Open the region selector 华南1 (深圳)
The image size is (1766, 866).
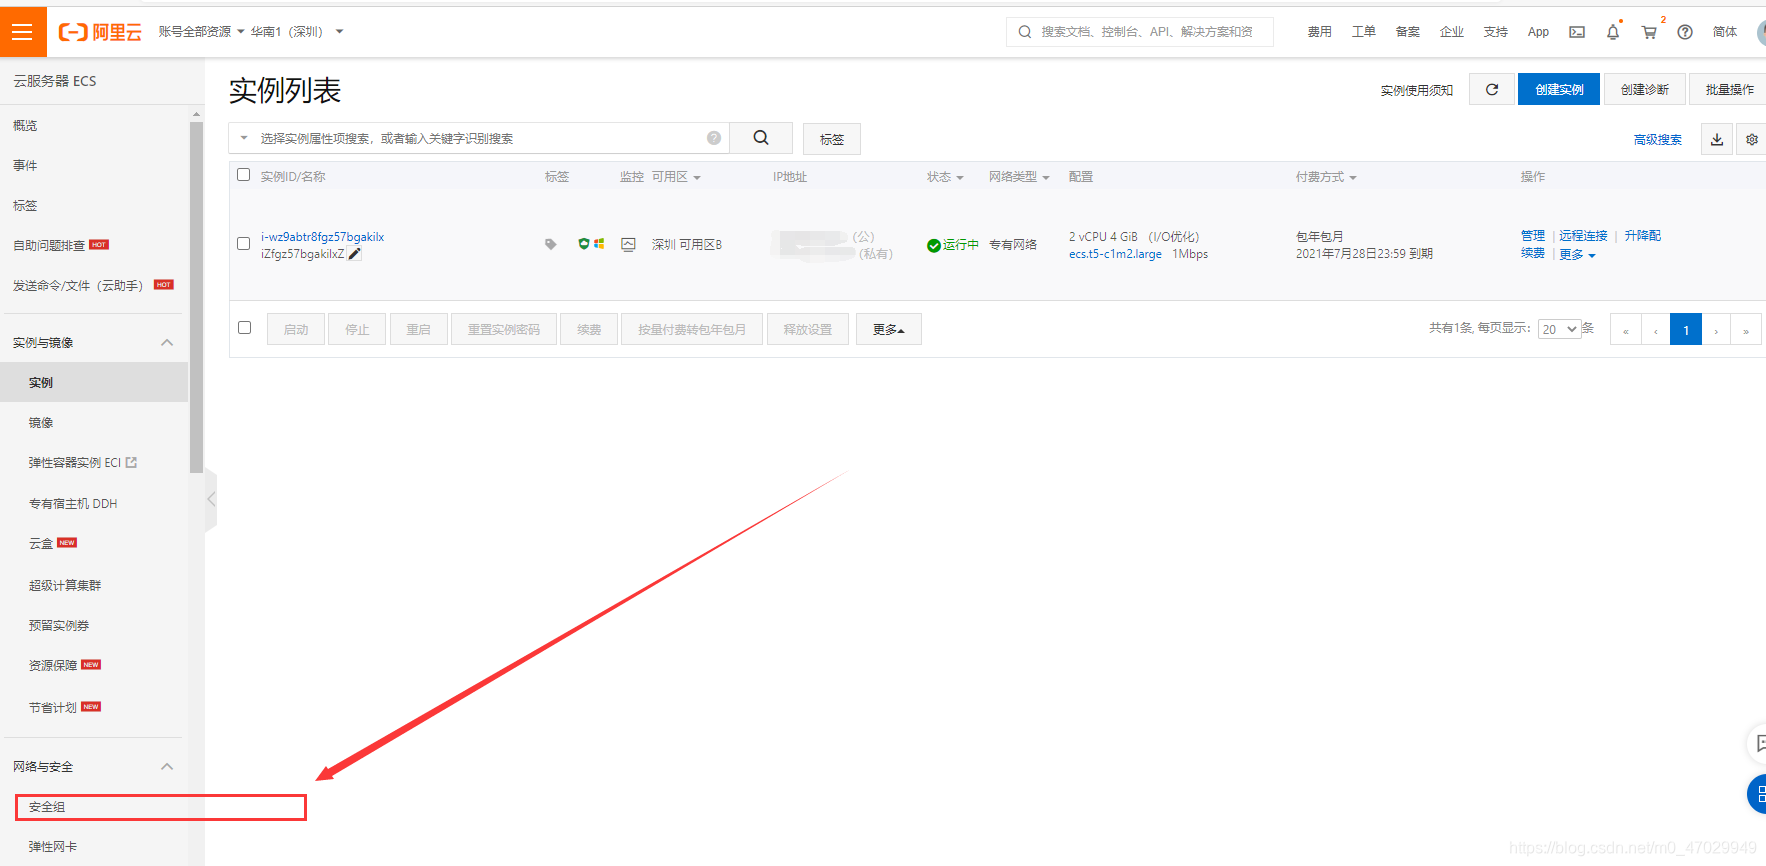pyautogui.click(x=296, y=32)
